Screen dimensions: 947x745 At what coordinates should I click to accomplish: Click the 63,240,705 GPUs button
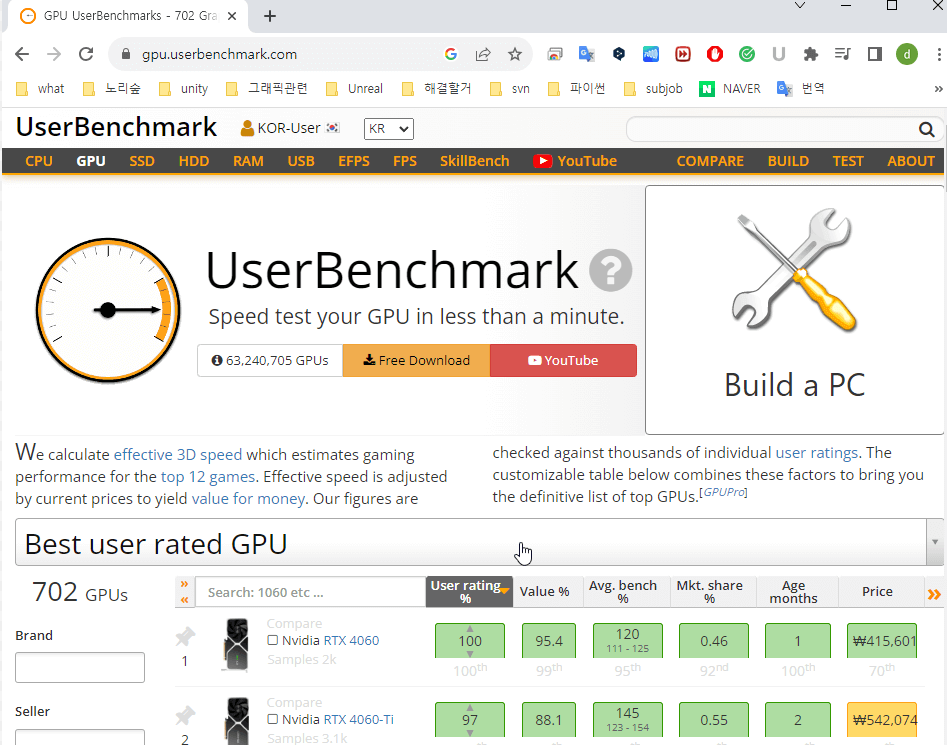pos(270,360)
